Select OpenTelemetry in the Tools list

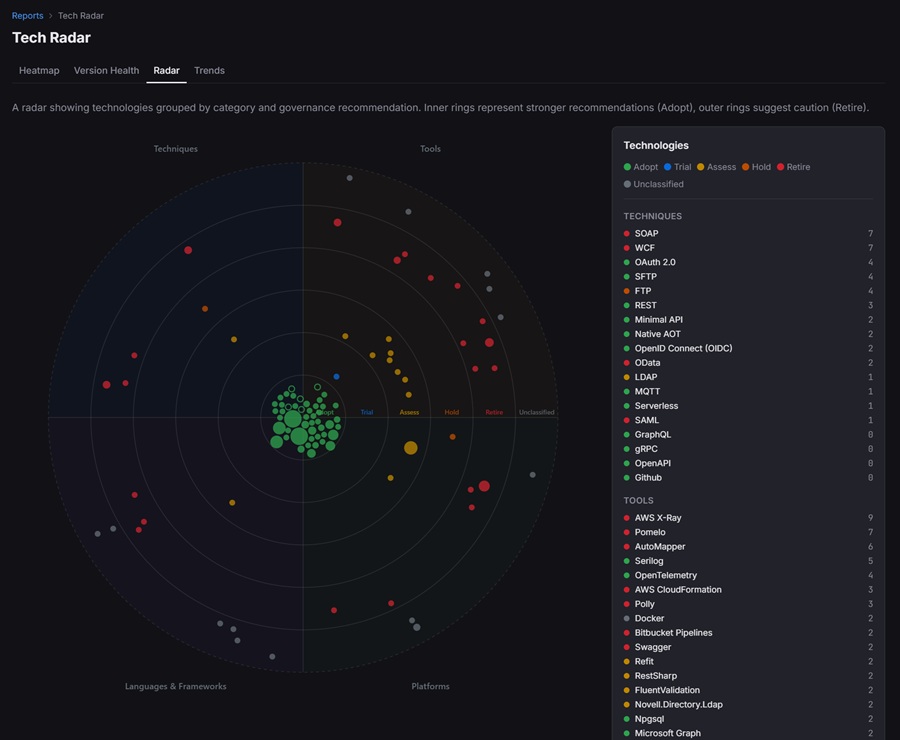point(748,575)
